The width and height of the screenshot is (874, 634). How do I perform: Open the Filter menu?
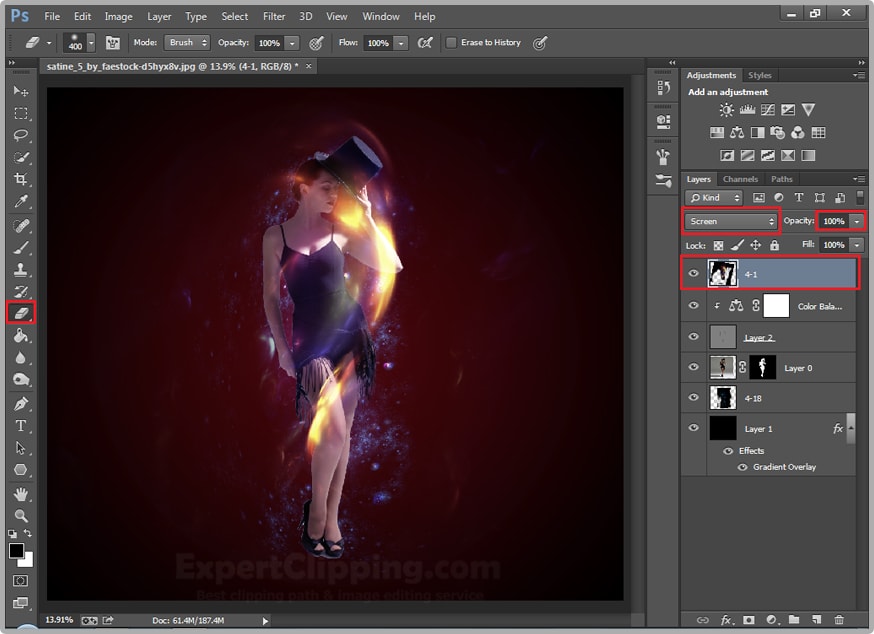tap(273, 16)
